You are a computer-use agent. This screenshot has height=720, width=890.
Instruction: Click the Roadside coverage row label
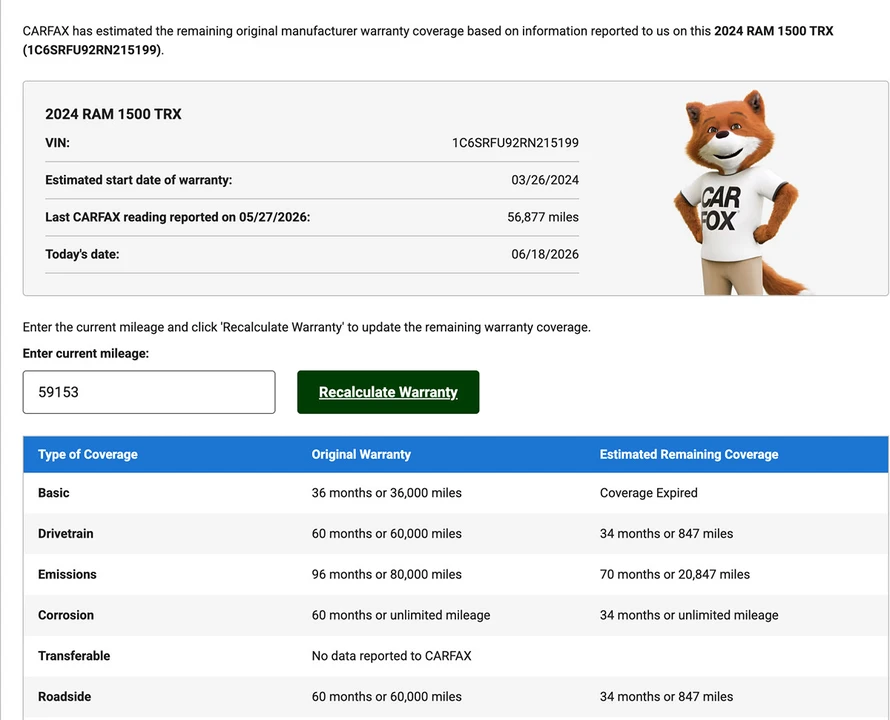(x=65, y=697)
